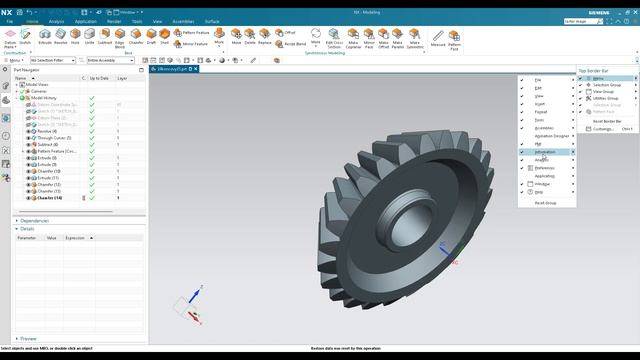Click Mirror Feature in the ribbon

191,44
